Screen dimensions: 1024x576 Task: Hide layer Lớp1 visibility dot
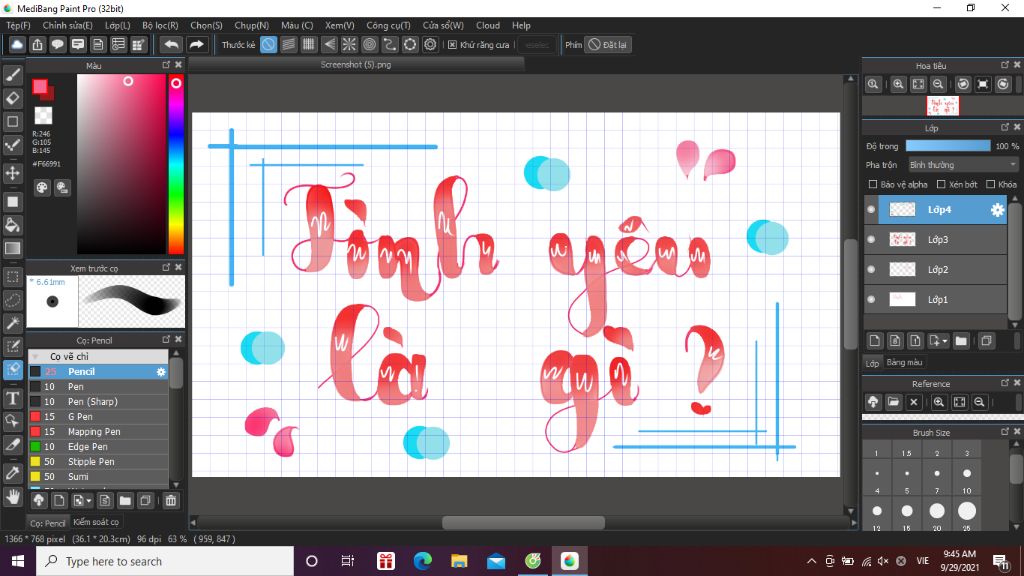coord(871,300)
